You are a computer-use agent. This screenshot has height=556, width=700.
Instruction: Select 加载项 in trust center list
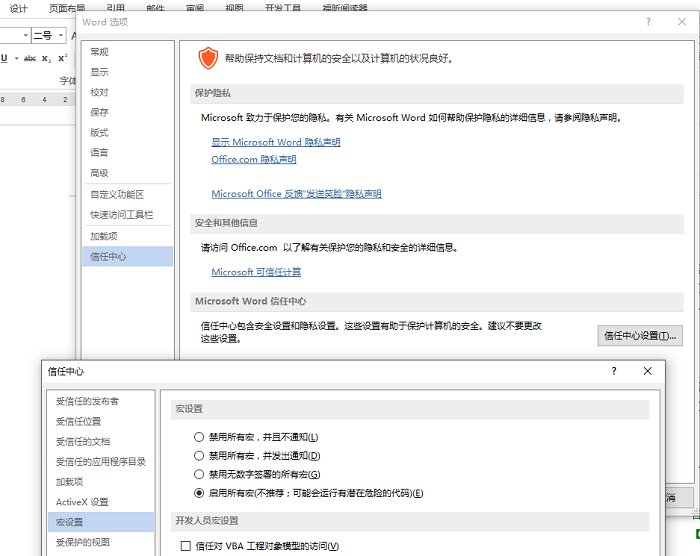pyautogui.click(x=101, y=482)
